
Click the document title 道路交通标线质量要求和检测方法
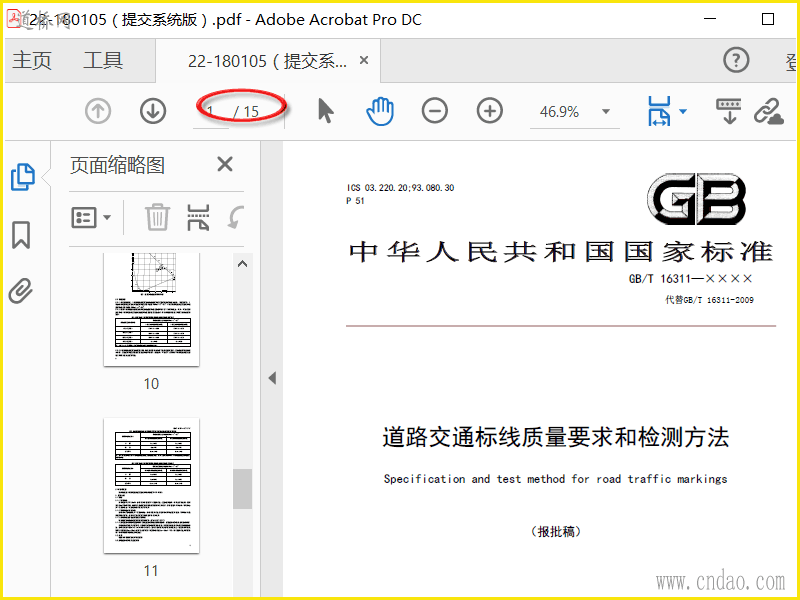pyautogui.click(x=556, y=438)
